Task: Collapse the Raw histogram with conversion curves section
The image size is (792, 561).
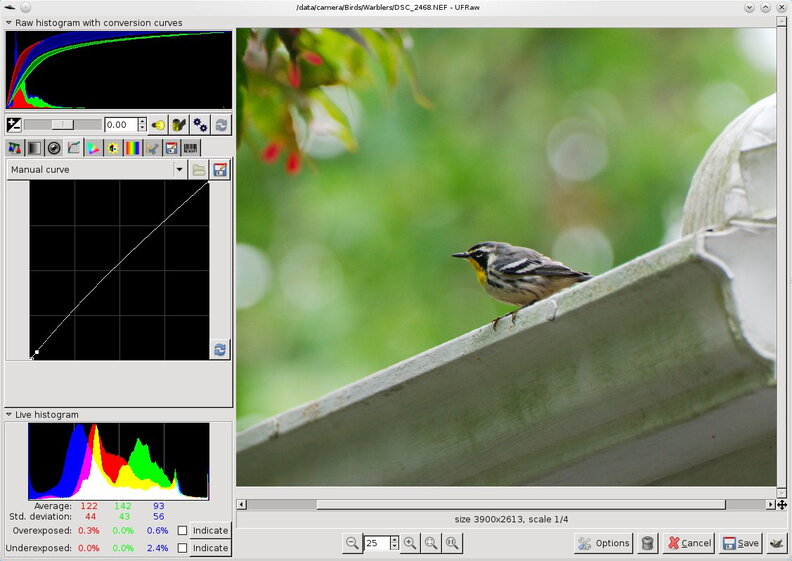Action: (x=9, y=22)
